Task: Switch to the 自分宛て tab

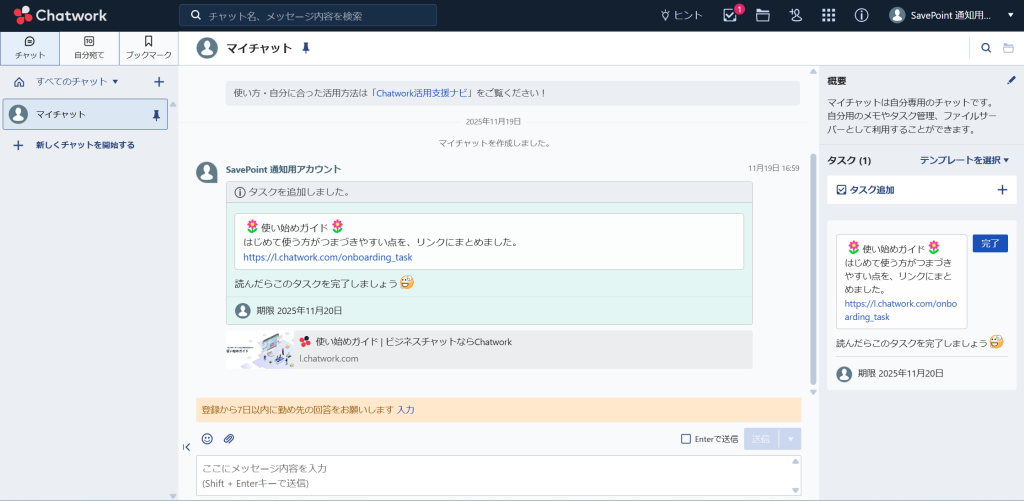Action: [89, 47]
